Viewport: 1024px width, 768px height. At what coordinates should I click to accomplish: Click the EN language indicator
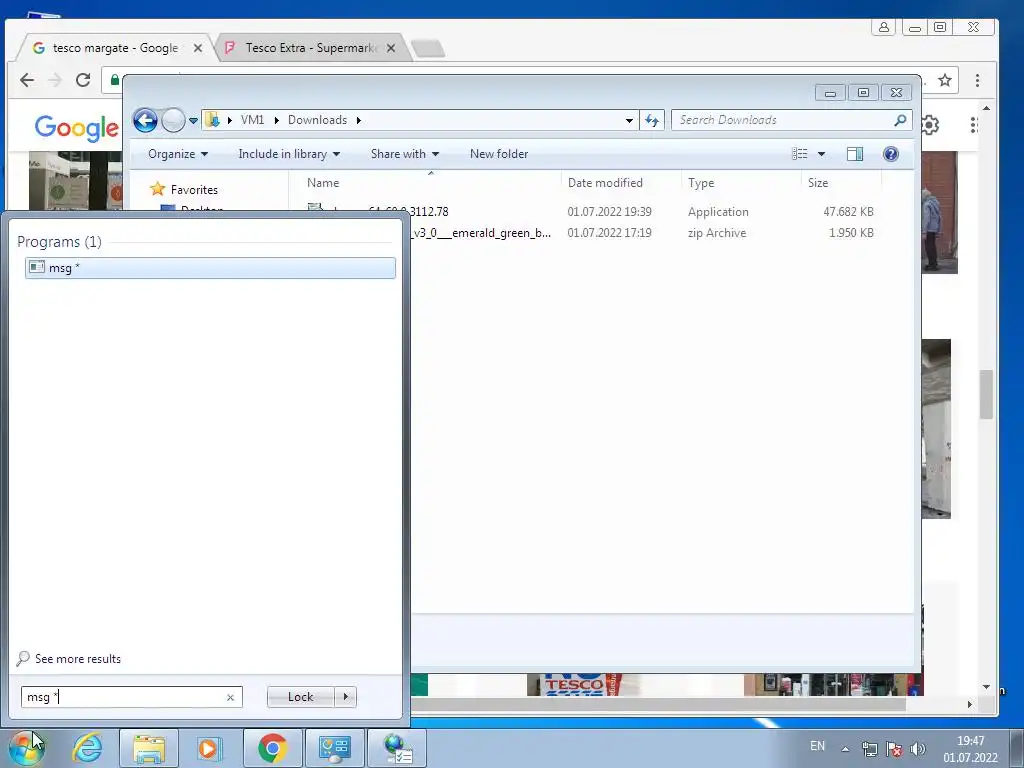817,746
